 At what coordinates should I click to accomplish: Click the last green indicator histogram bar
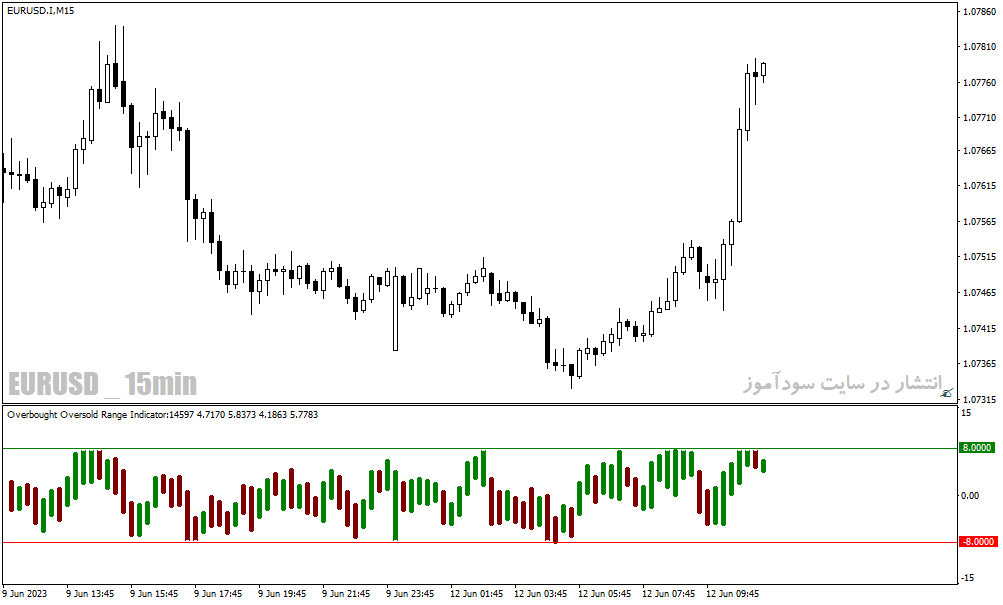click(763, 466)
